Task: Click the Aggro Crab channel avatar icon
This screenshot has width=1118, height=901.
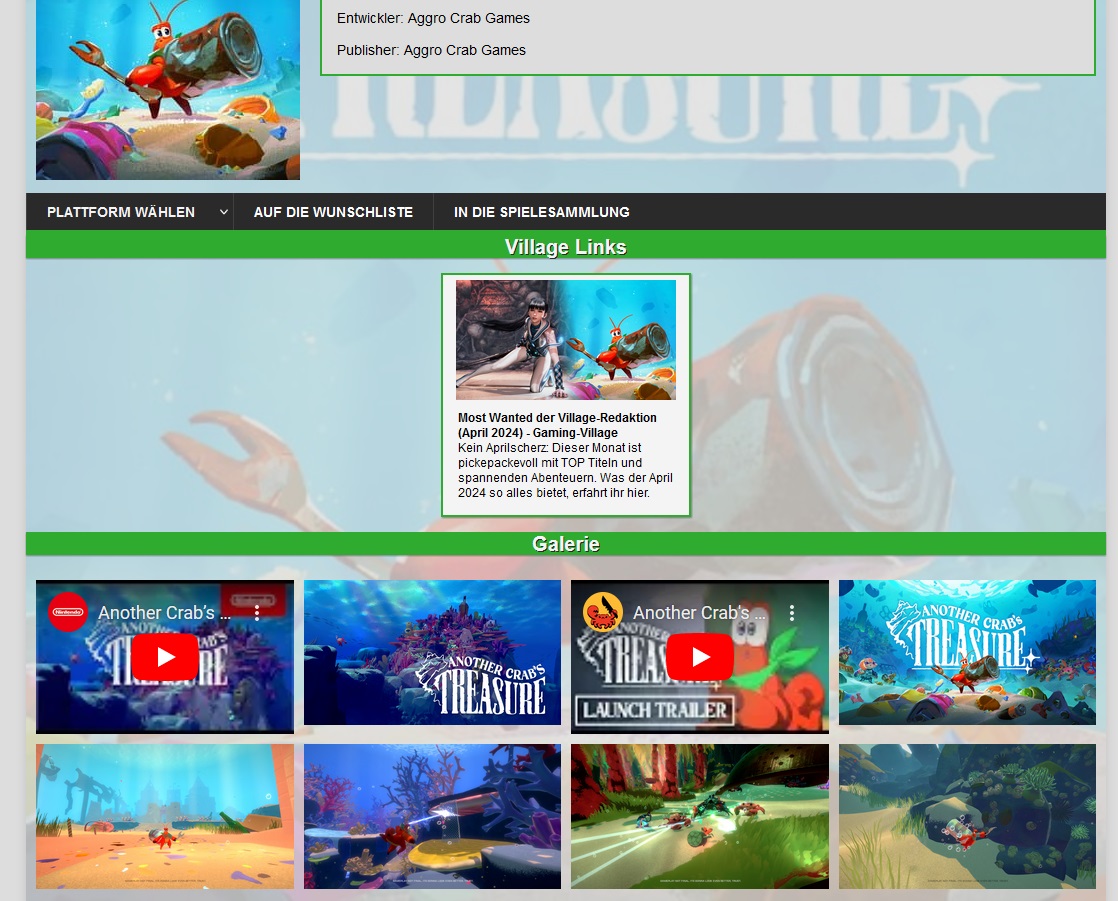Action: (603, 612)
